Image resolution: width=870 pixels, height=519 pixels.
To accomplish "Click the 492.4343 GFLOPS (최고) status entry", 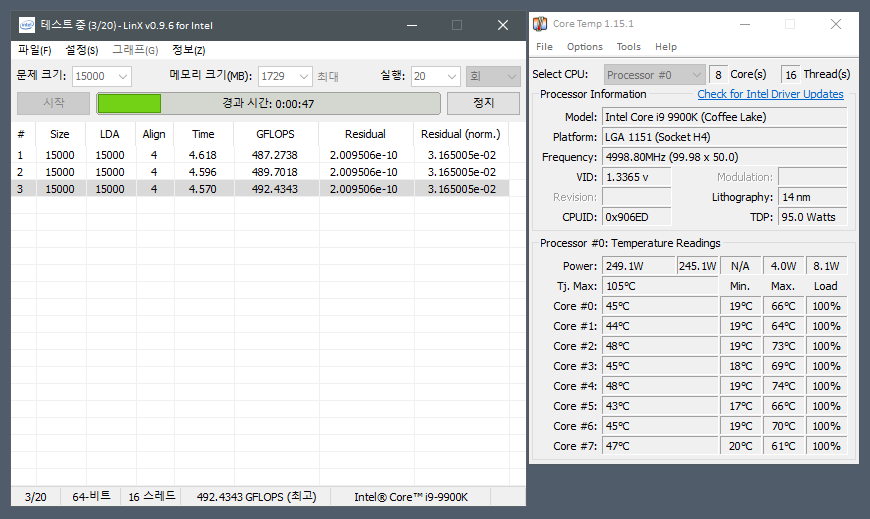I will pyautogui.click(x=256, y=497).
